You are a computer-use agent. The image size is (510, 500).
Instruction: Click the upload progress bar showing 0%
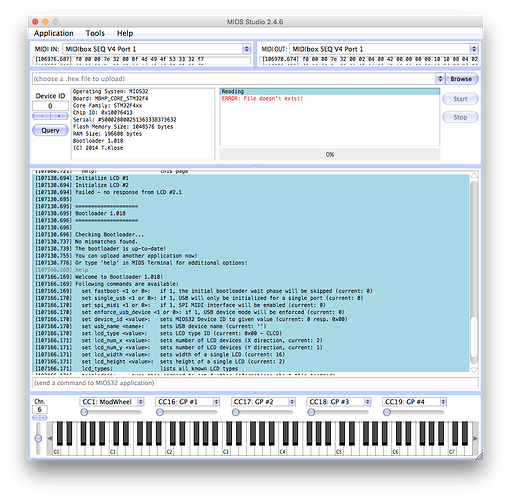[330, 155]
